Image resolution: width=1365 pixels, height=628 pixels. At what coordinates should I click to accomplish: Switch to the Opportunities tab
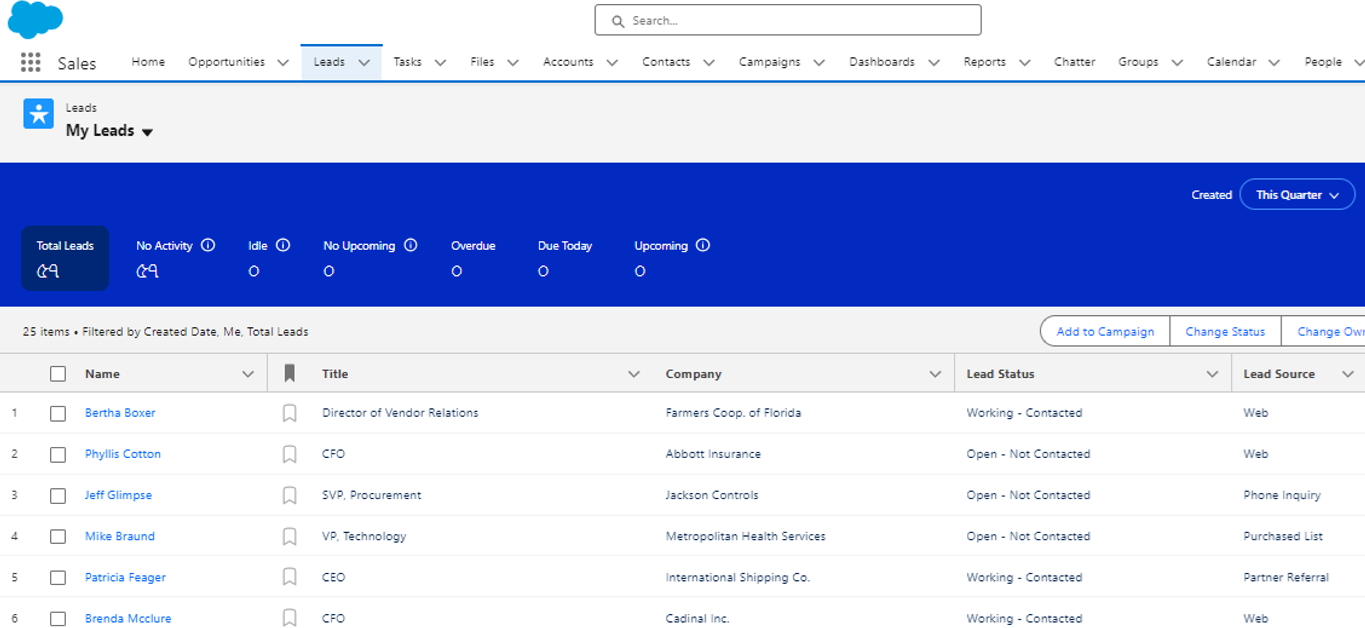(x=226, y=62)
